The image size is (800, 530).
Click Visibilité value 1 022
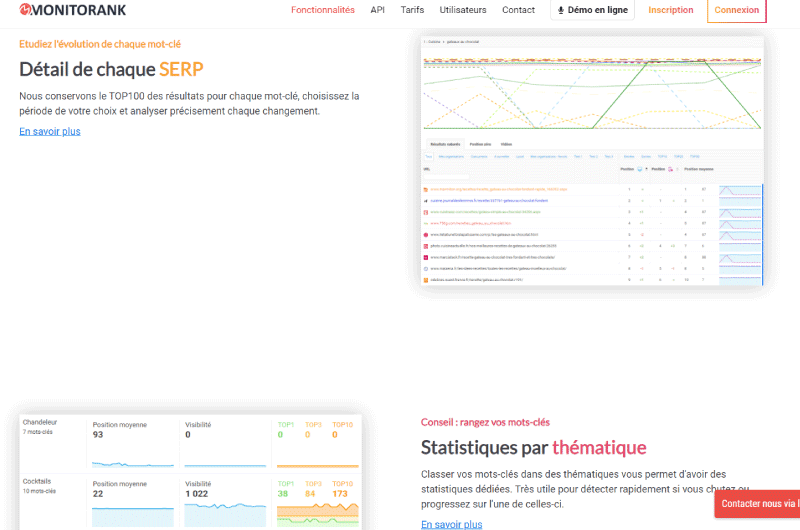tap(196, 493)
